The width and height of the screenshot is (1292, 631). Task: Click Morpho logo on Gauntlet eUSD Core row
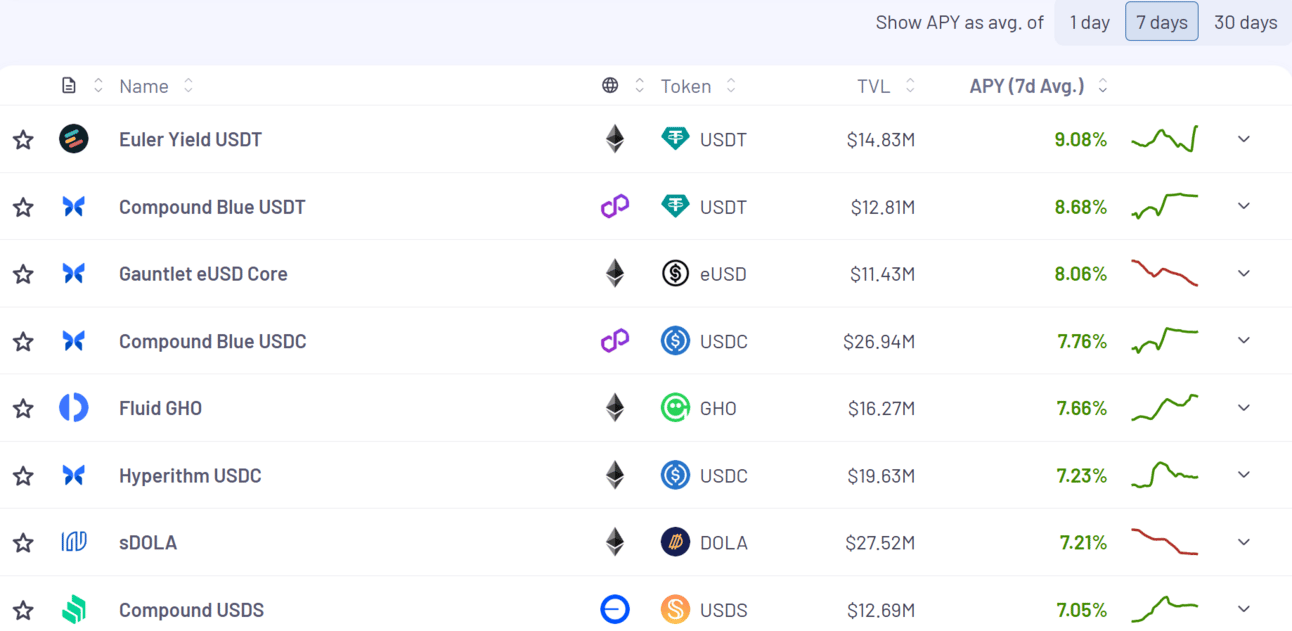pos(73,273)
